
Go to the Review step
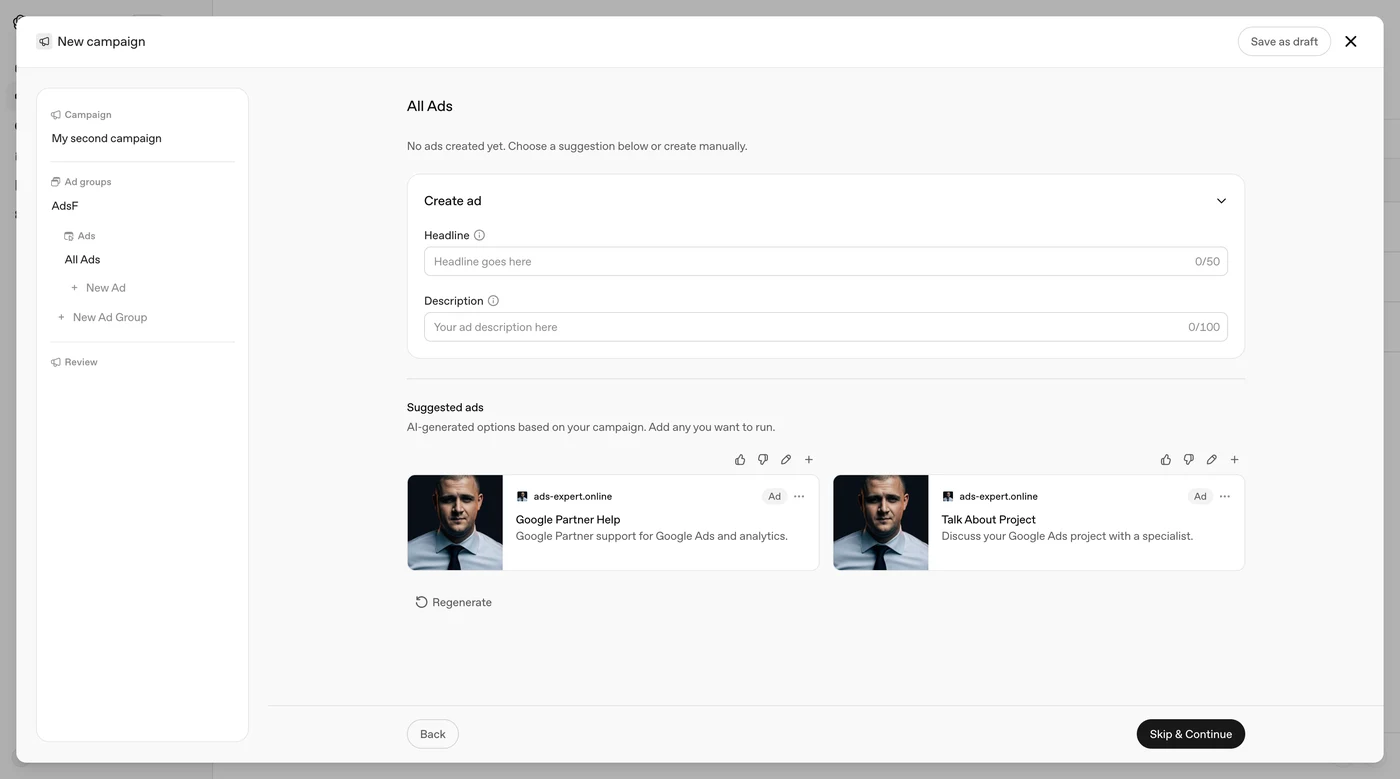[x=75, y=362]
